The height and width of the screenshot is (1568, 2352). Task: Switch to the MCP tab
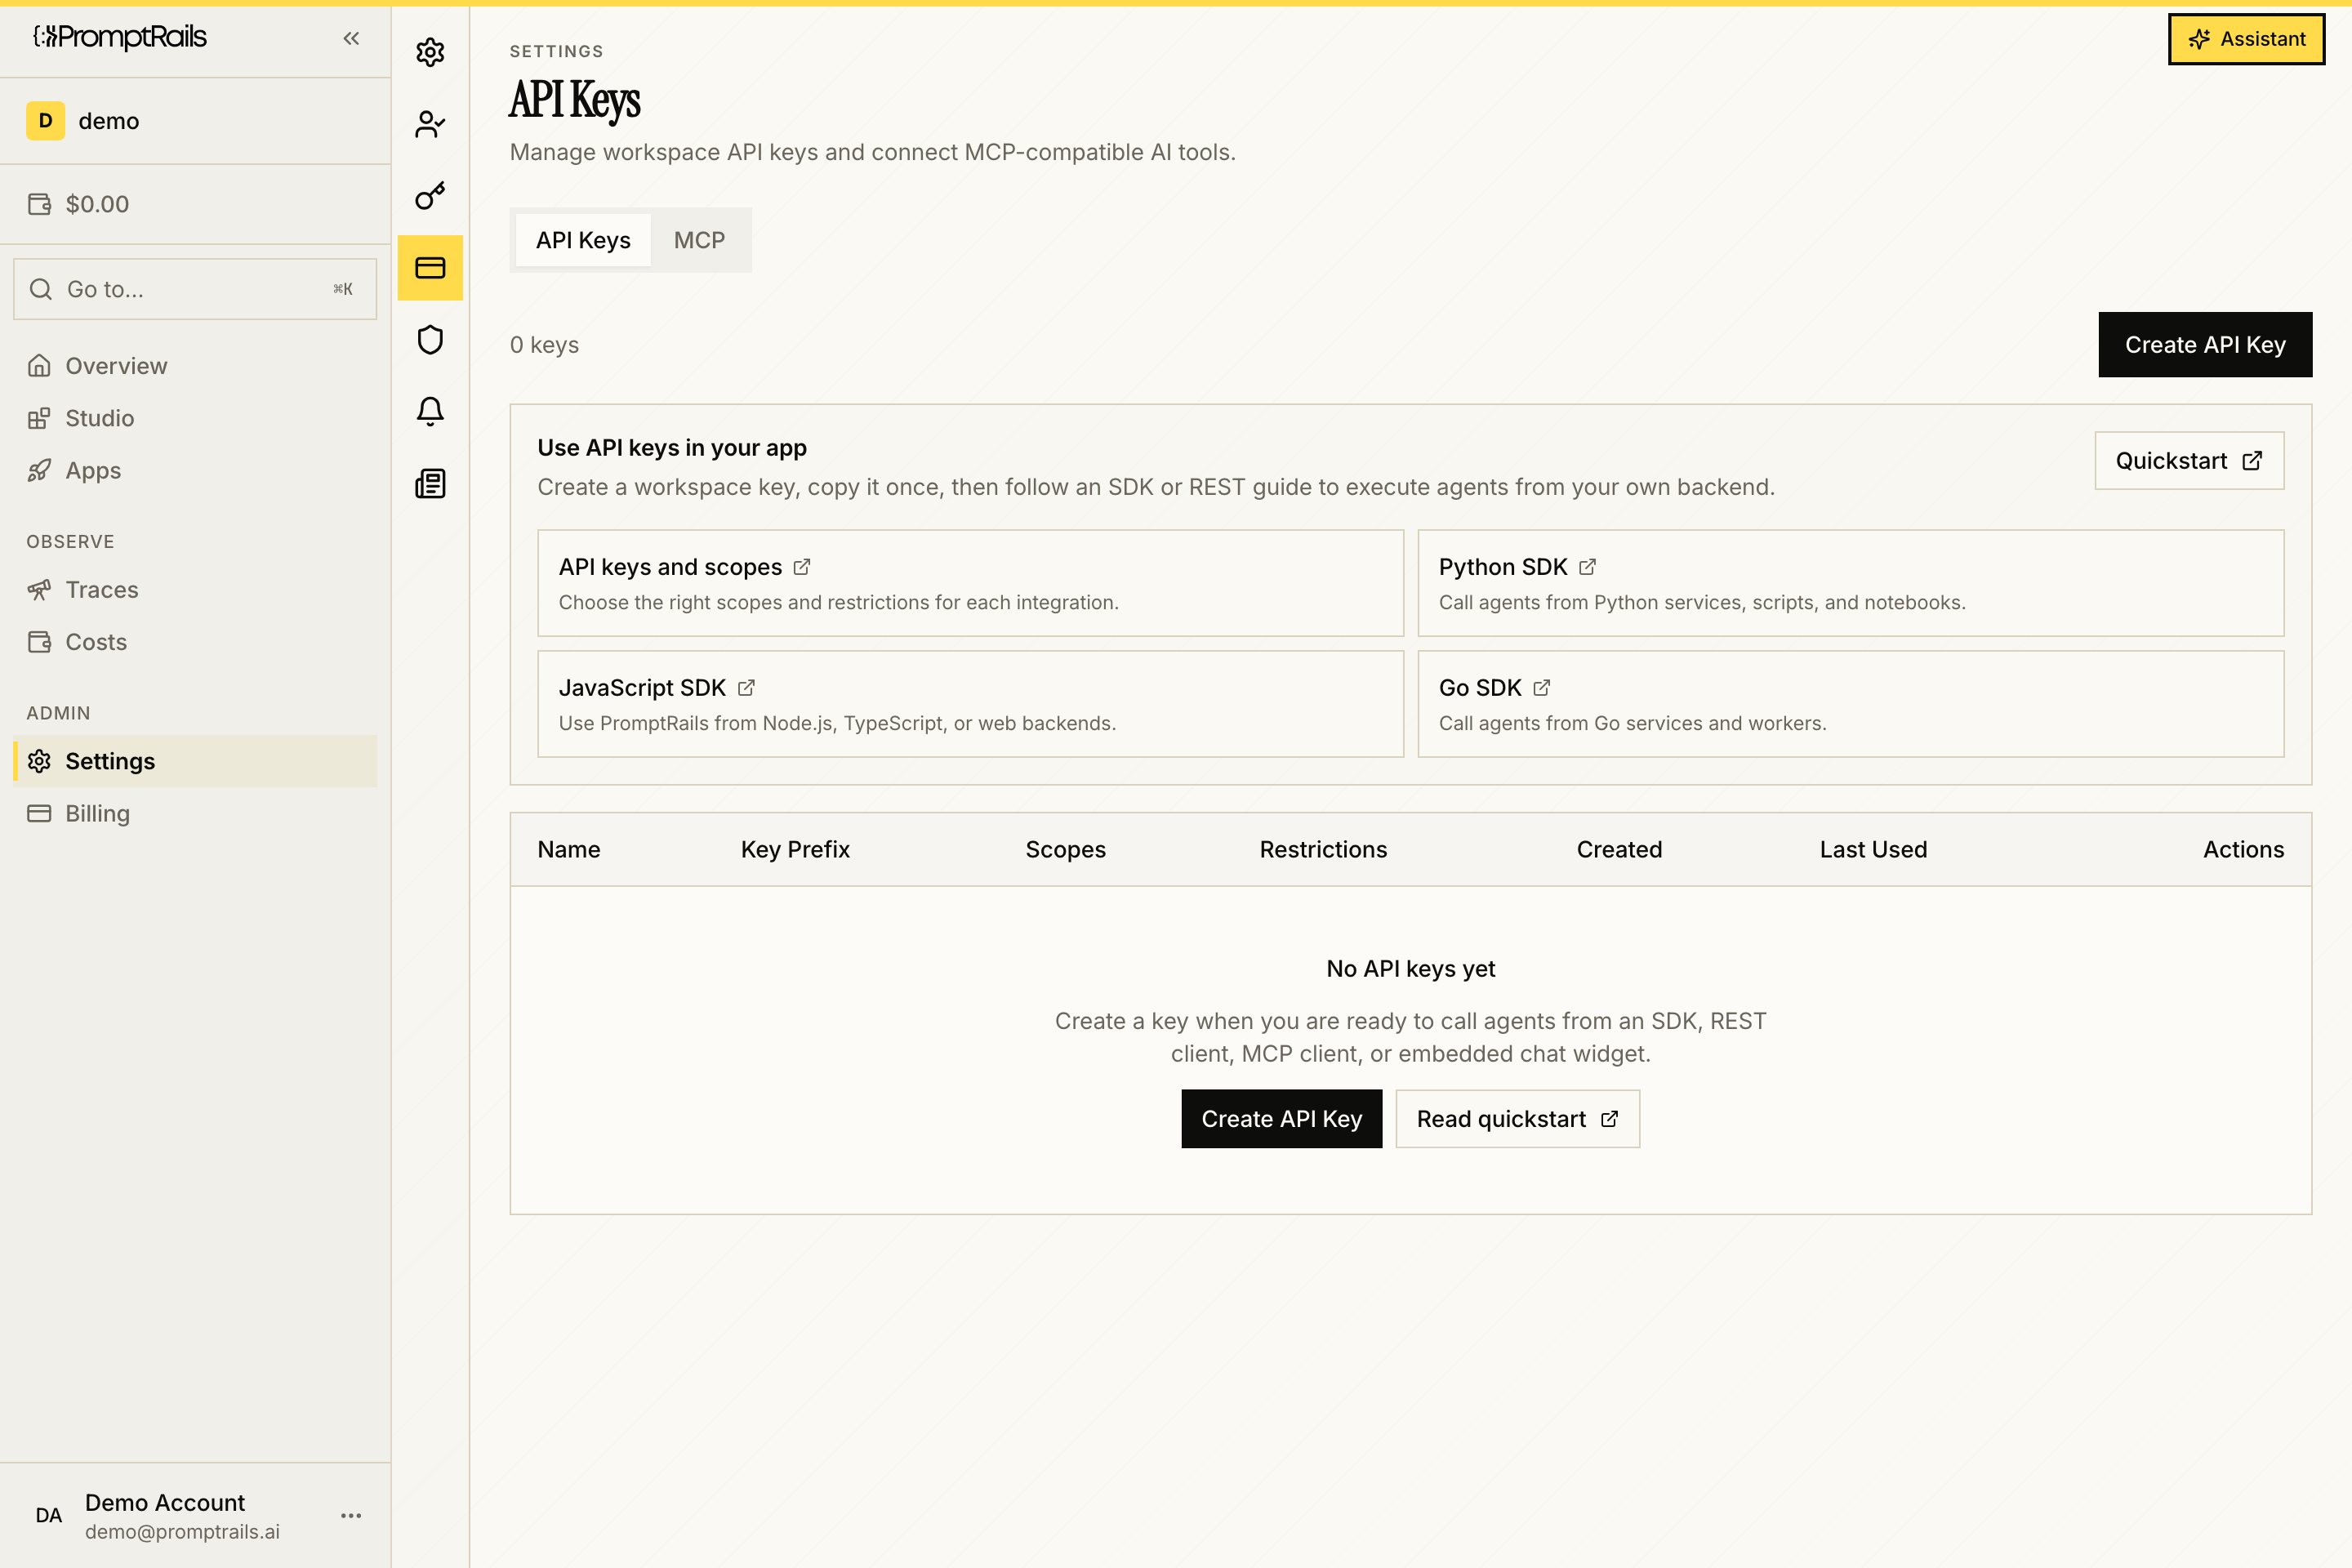699,240
